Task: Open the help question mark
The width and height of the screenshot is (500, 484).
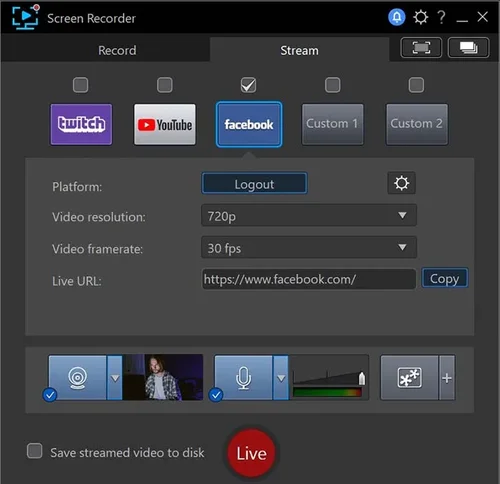Action: click(x=441, y=17)
